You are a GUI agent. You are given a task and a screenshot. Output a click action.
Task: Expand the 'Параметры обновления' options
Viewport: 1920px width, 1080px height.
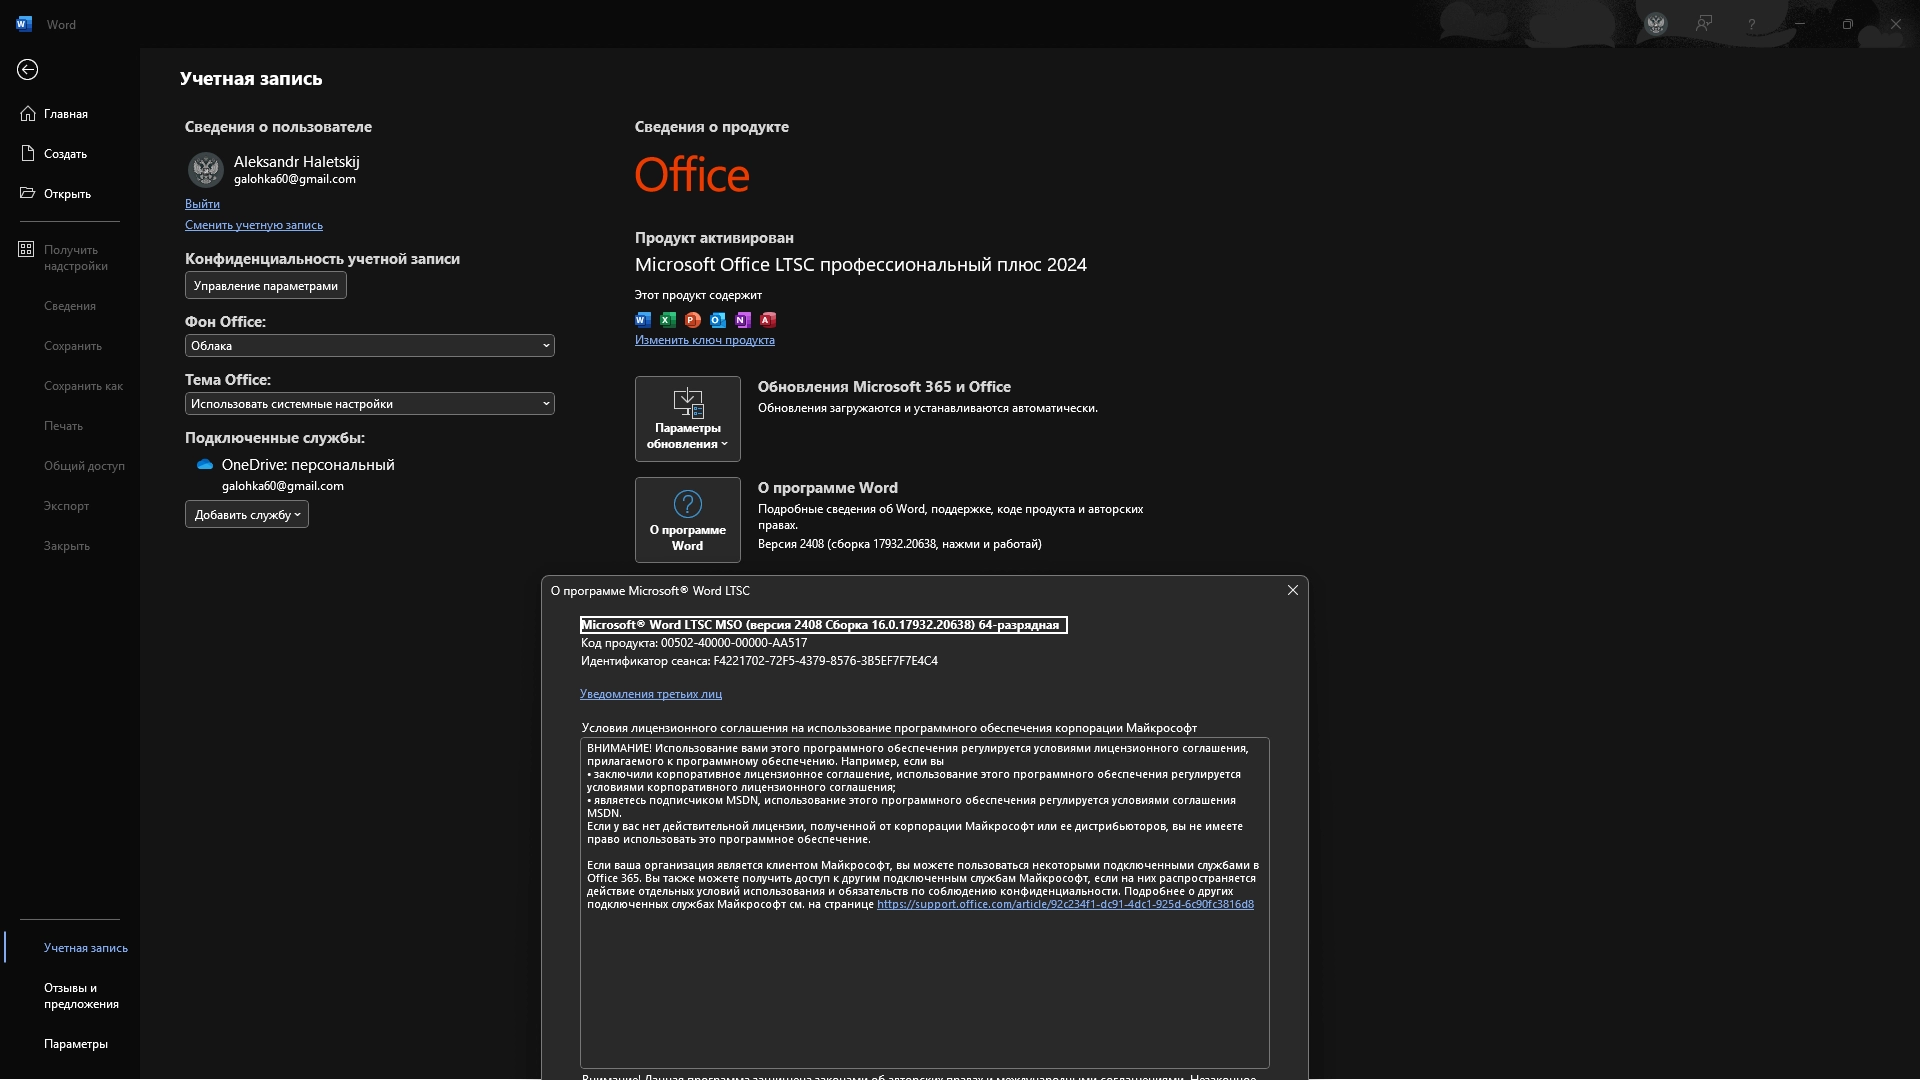pyautogui.click(x=687, y=419)
